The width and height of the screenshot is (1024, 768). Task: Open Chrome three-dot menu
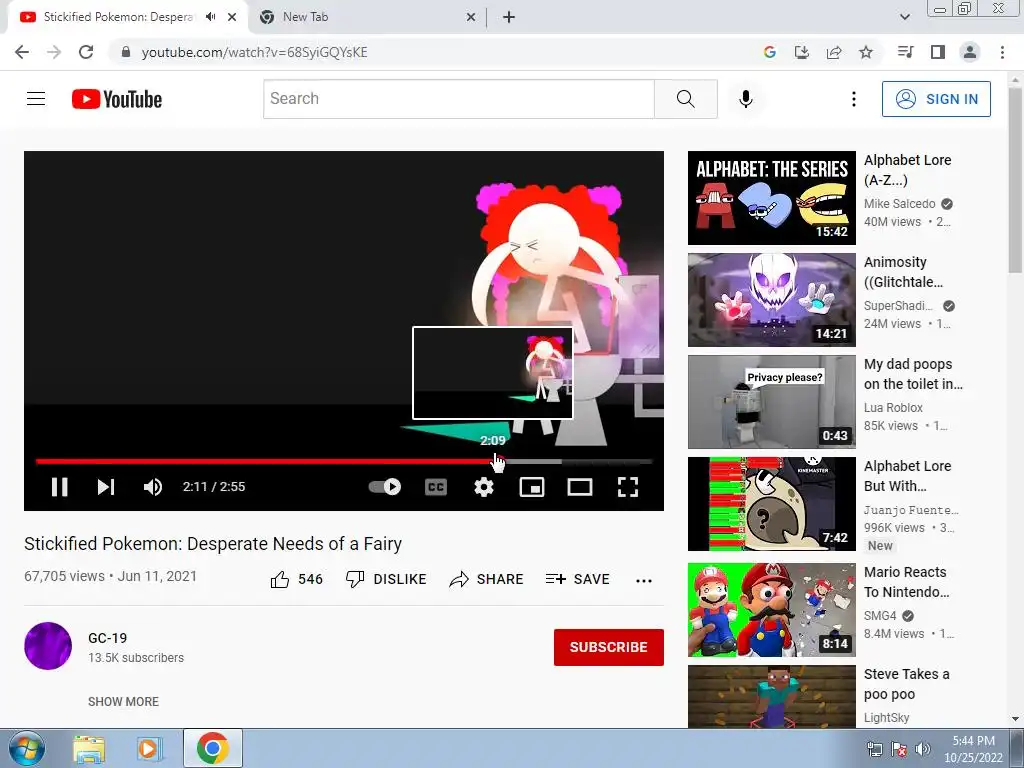click(1002, 52)
